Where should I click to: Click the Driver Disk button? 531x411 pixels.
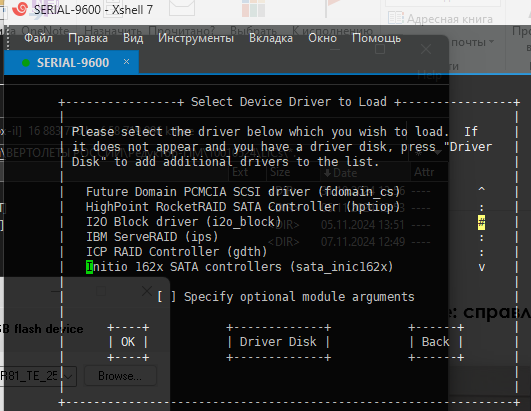tap(278, 342)
